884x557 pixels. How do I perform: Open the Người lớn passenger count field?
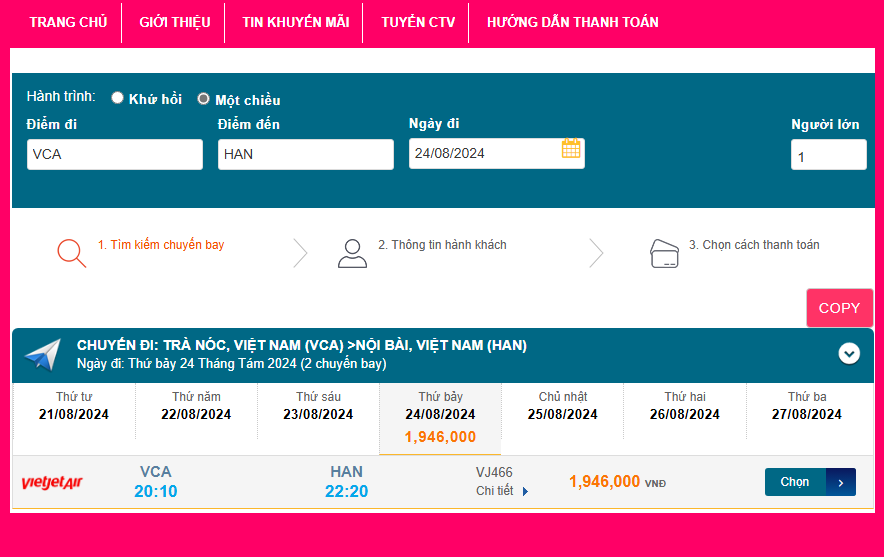(828, 155)
